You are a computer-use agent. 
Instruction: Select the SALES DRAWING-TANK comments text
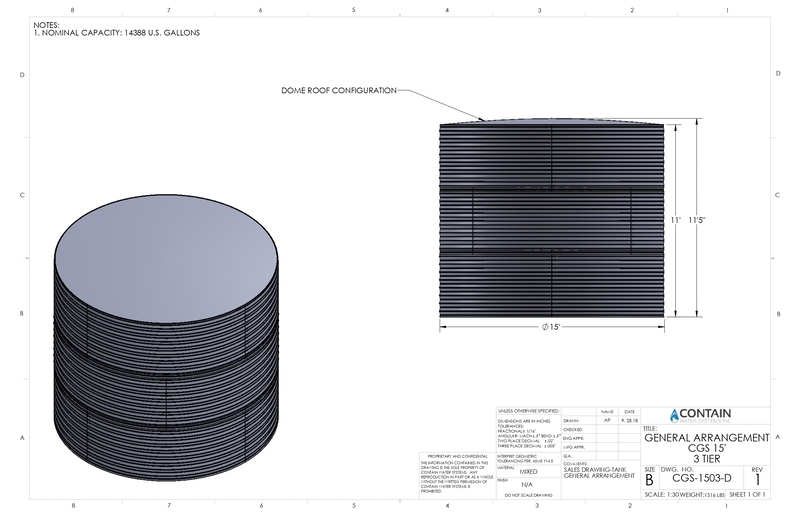coord(599,473)
